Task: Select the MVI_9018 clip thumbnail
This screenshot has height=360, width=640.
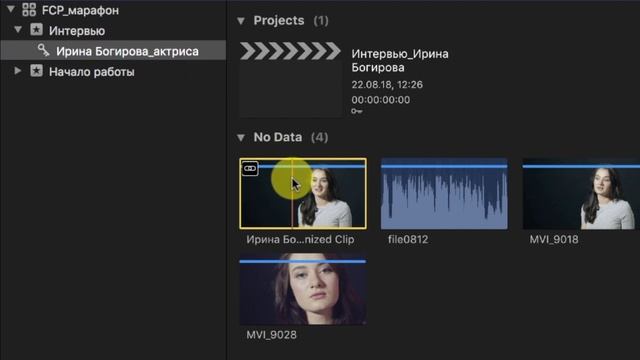Action: (x=581, y=194)
